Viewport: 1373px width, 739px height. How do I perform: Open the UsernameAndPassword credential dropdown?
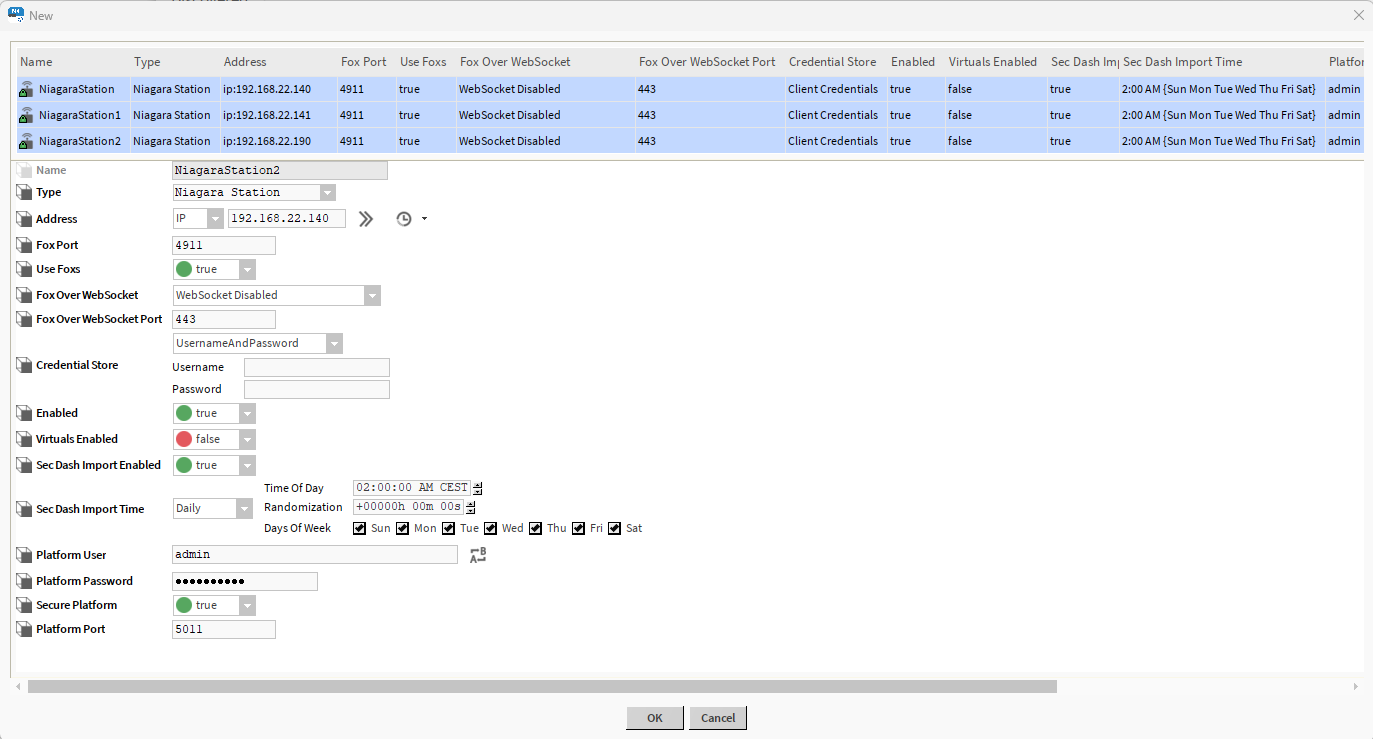[258, 343]
